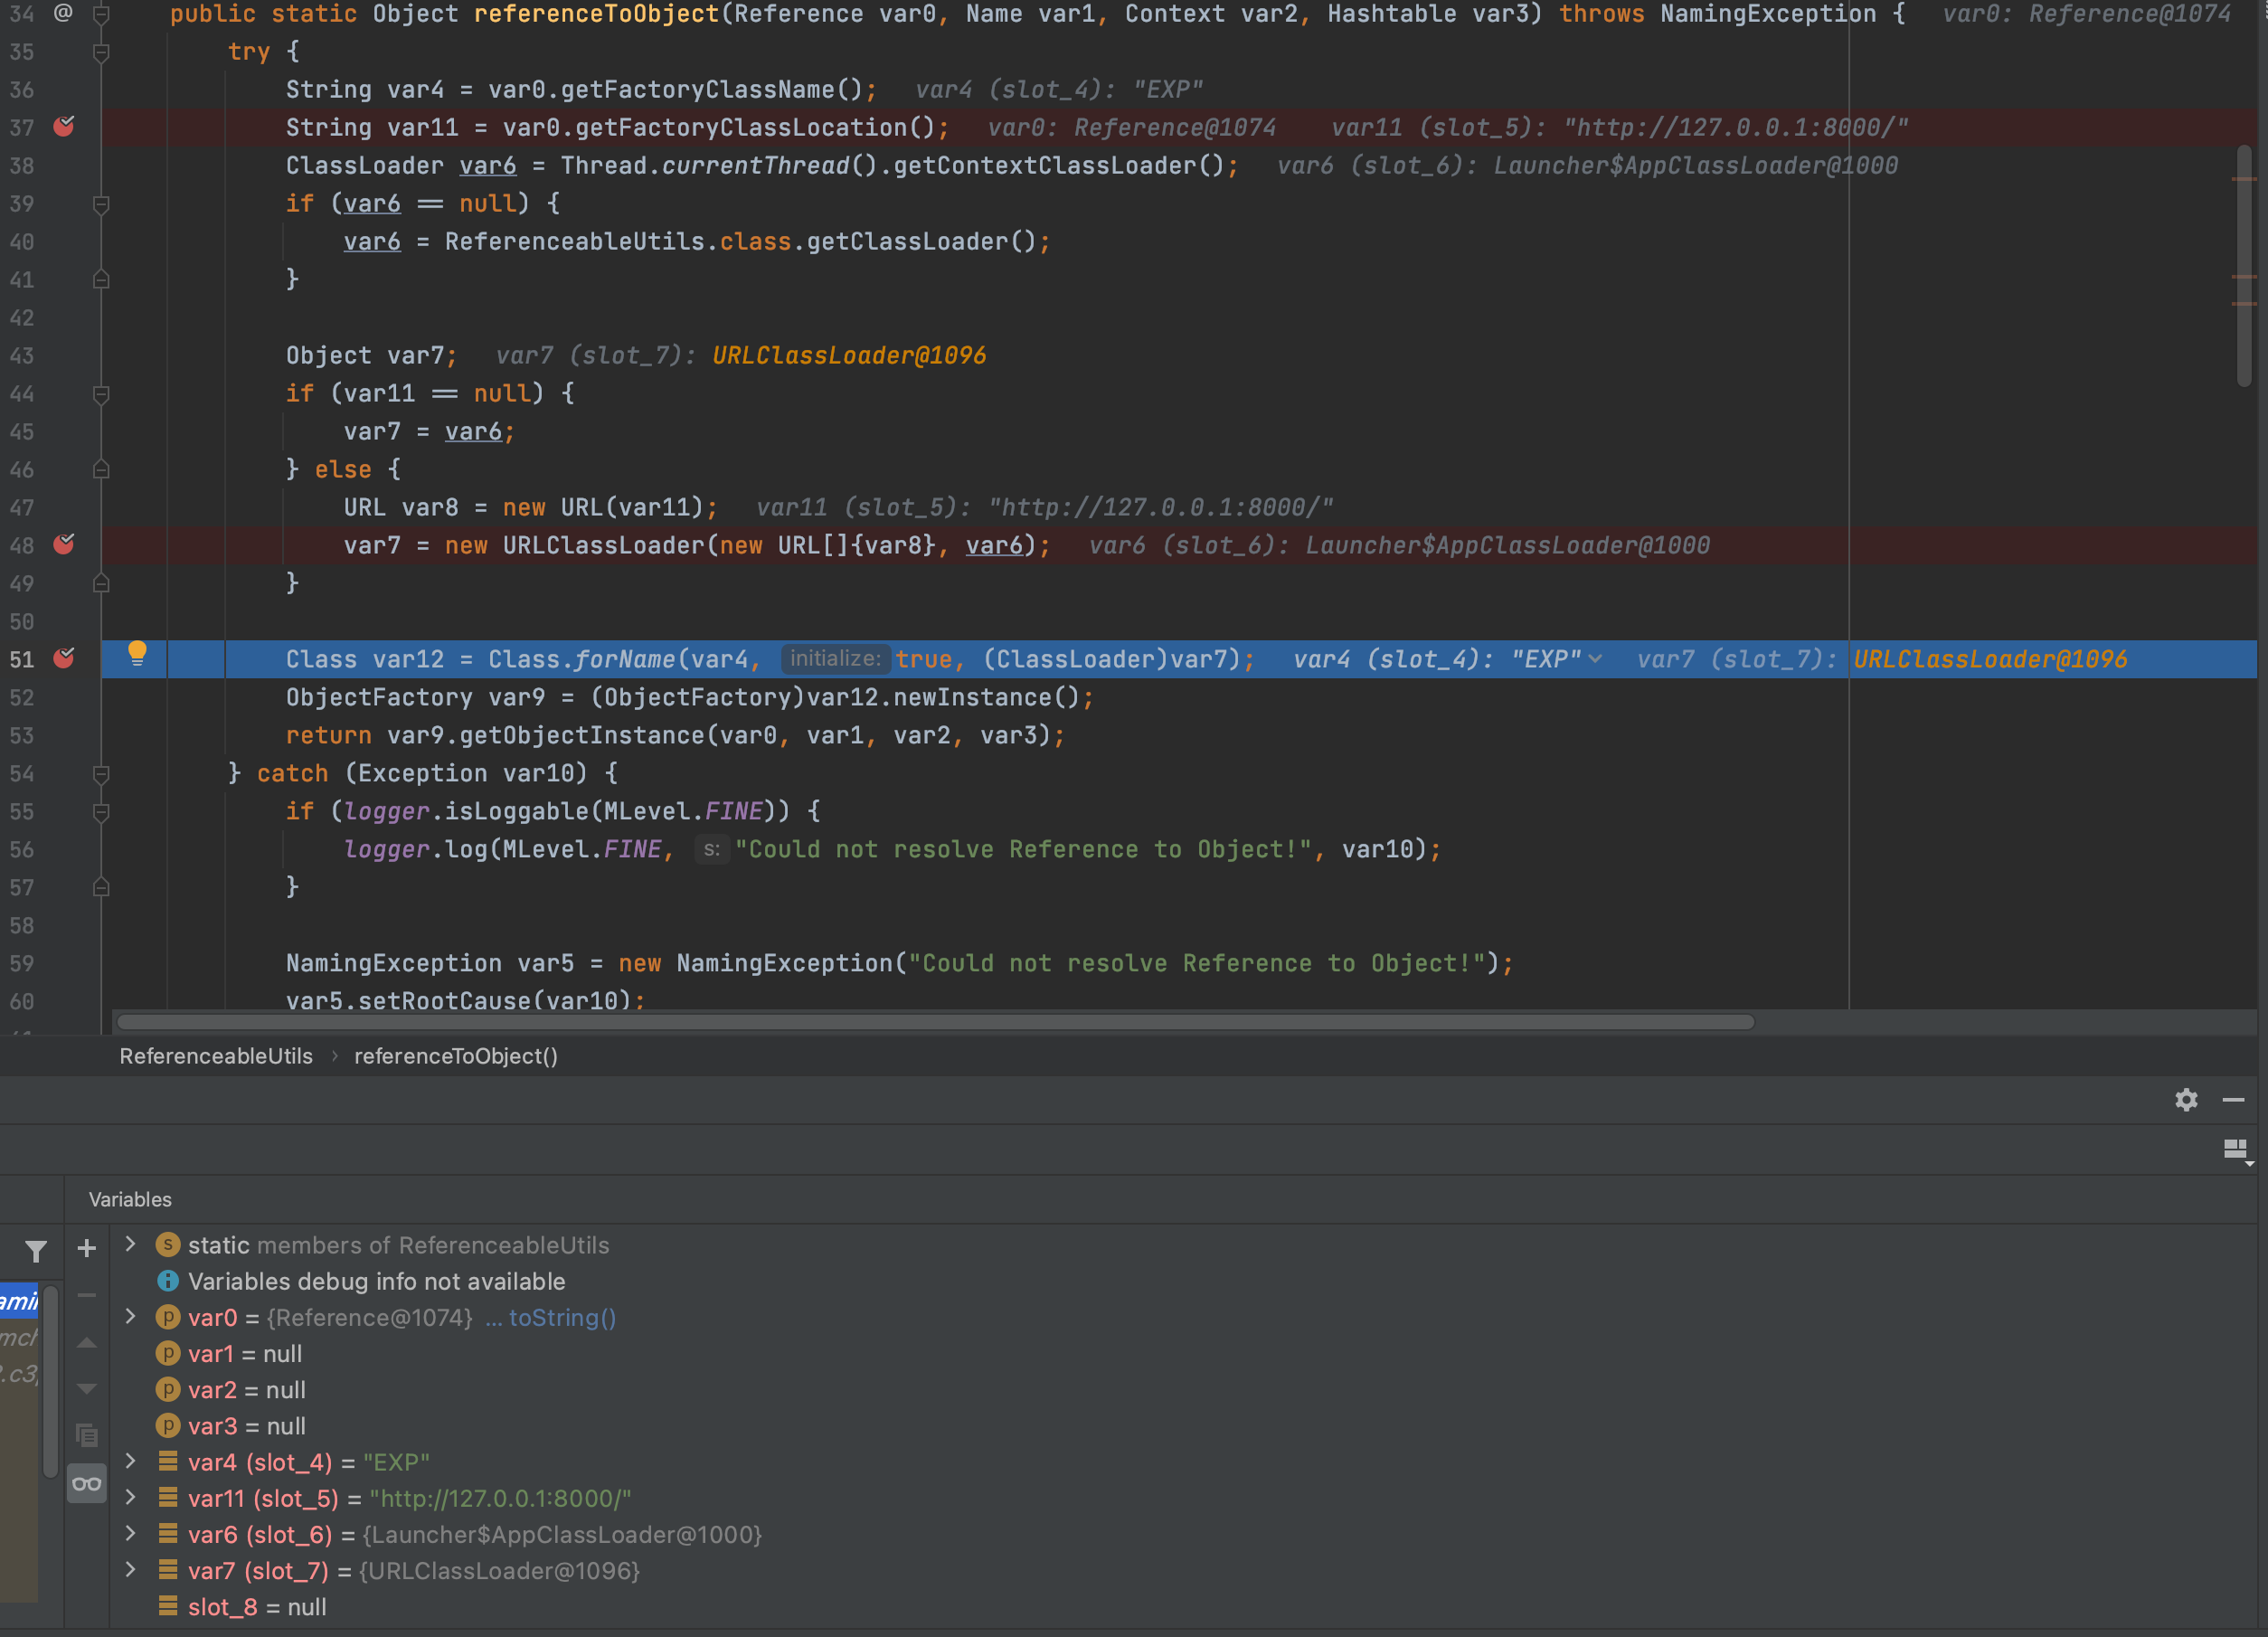Select the 'var1 = null' variable row
This screenshot has height=1637, width=2268.
click(1183, 1354)
